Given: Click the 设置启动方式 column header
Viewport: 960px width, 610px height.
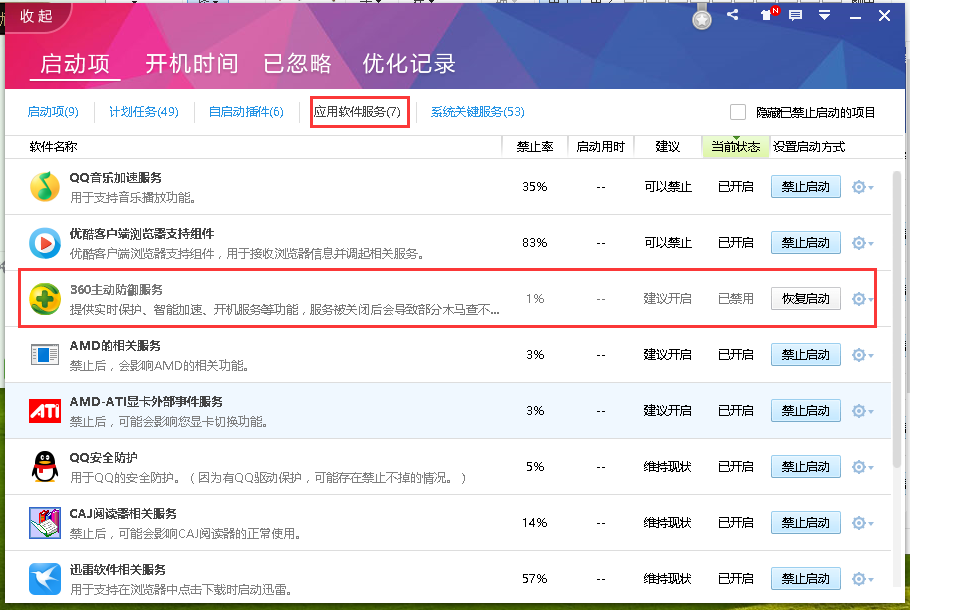Looking at the screenshot, I should [809, 147].
